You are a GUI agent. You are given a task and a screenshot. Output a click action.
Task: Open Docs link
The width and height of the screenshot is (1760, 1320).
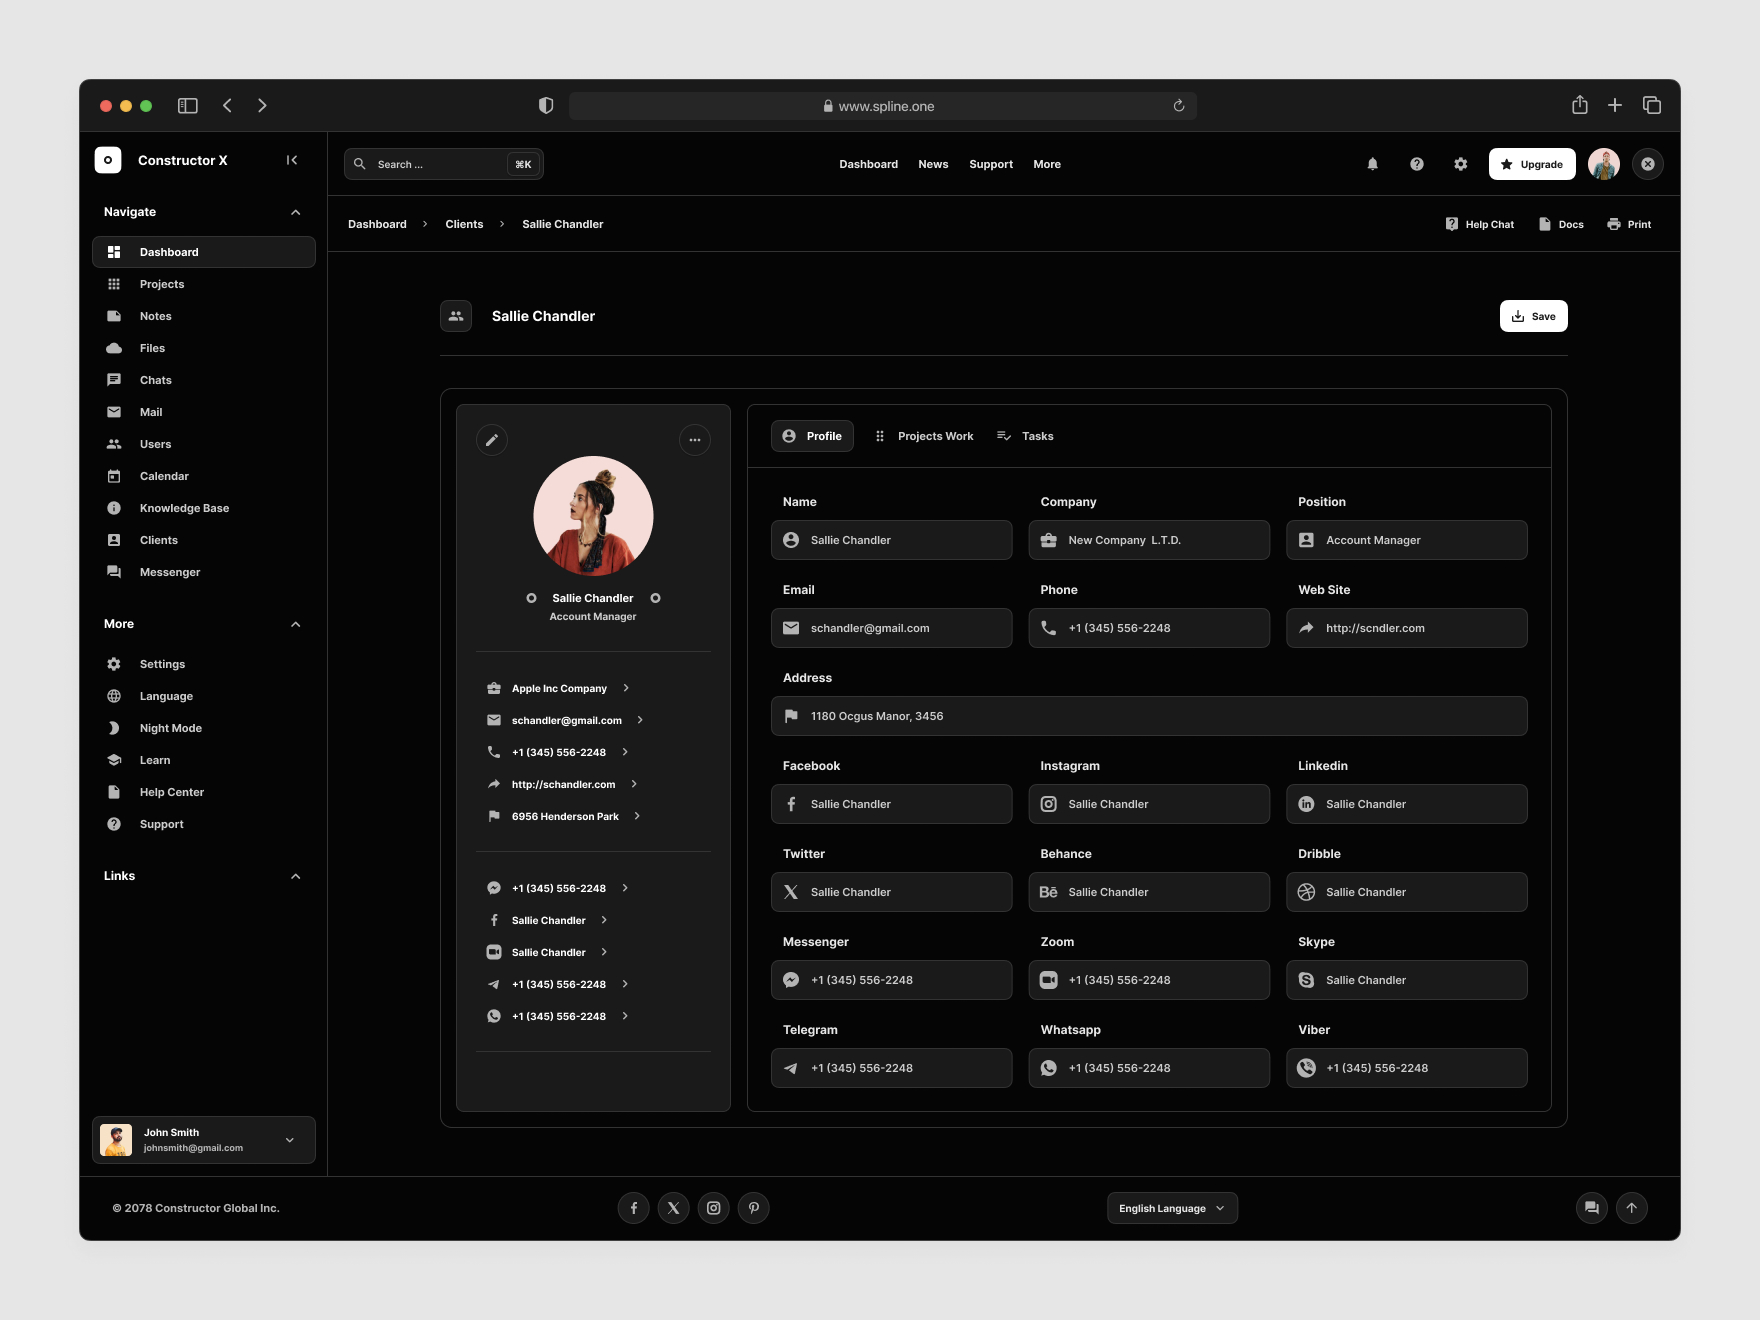[x=1561, y=224]
